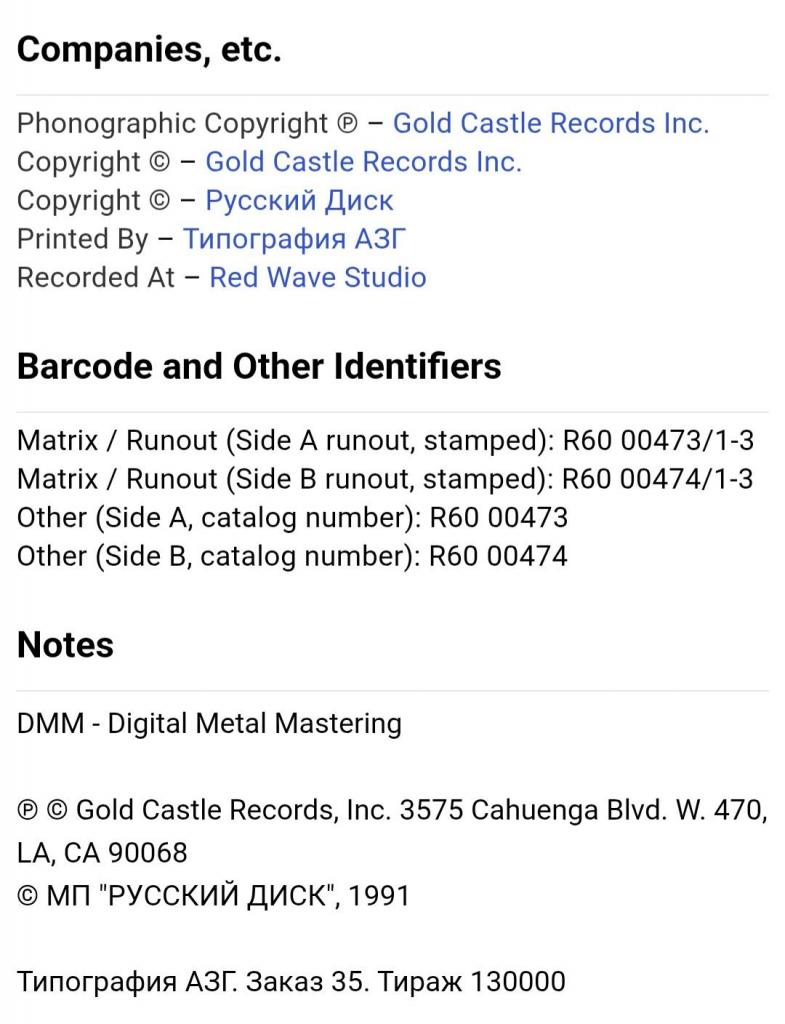This screenshot has height=1024, width=785.
Task: Click the "Notes" section heading
Action: tap(65, 645)
